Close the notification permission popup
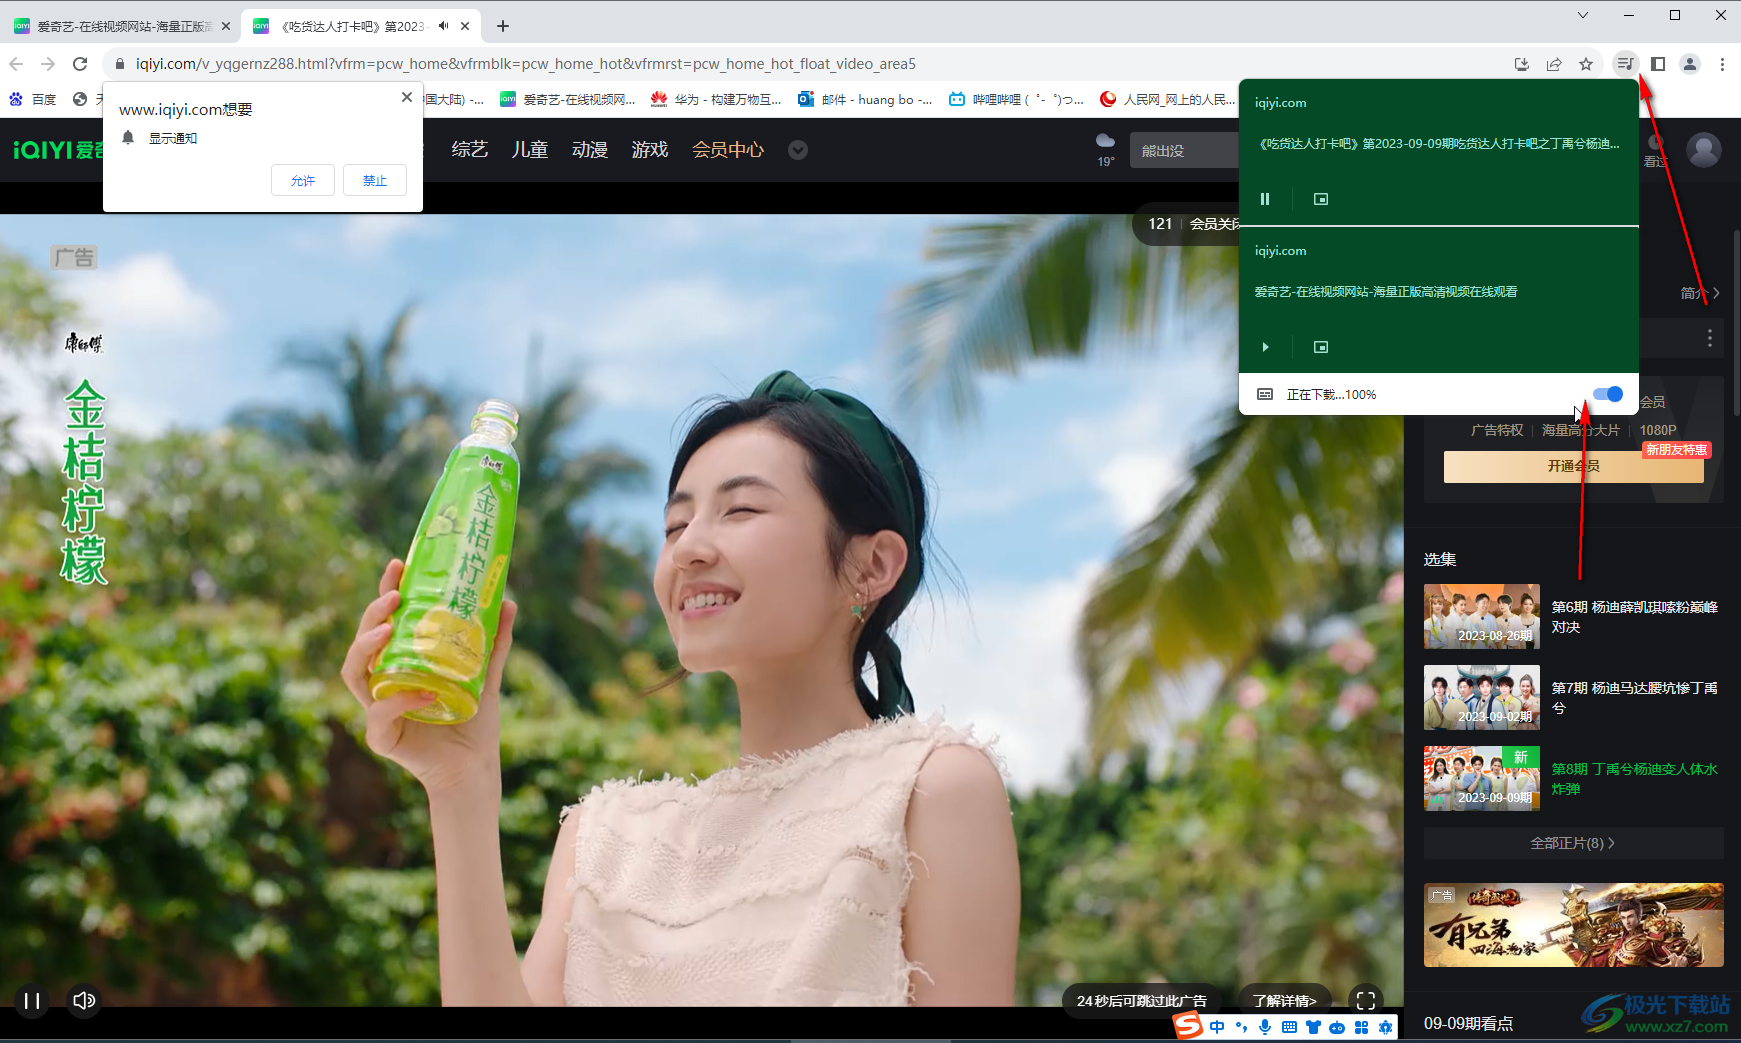This screenshot has height=1043, width=1741. point(406,97)
